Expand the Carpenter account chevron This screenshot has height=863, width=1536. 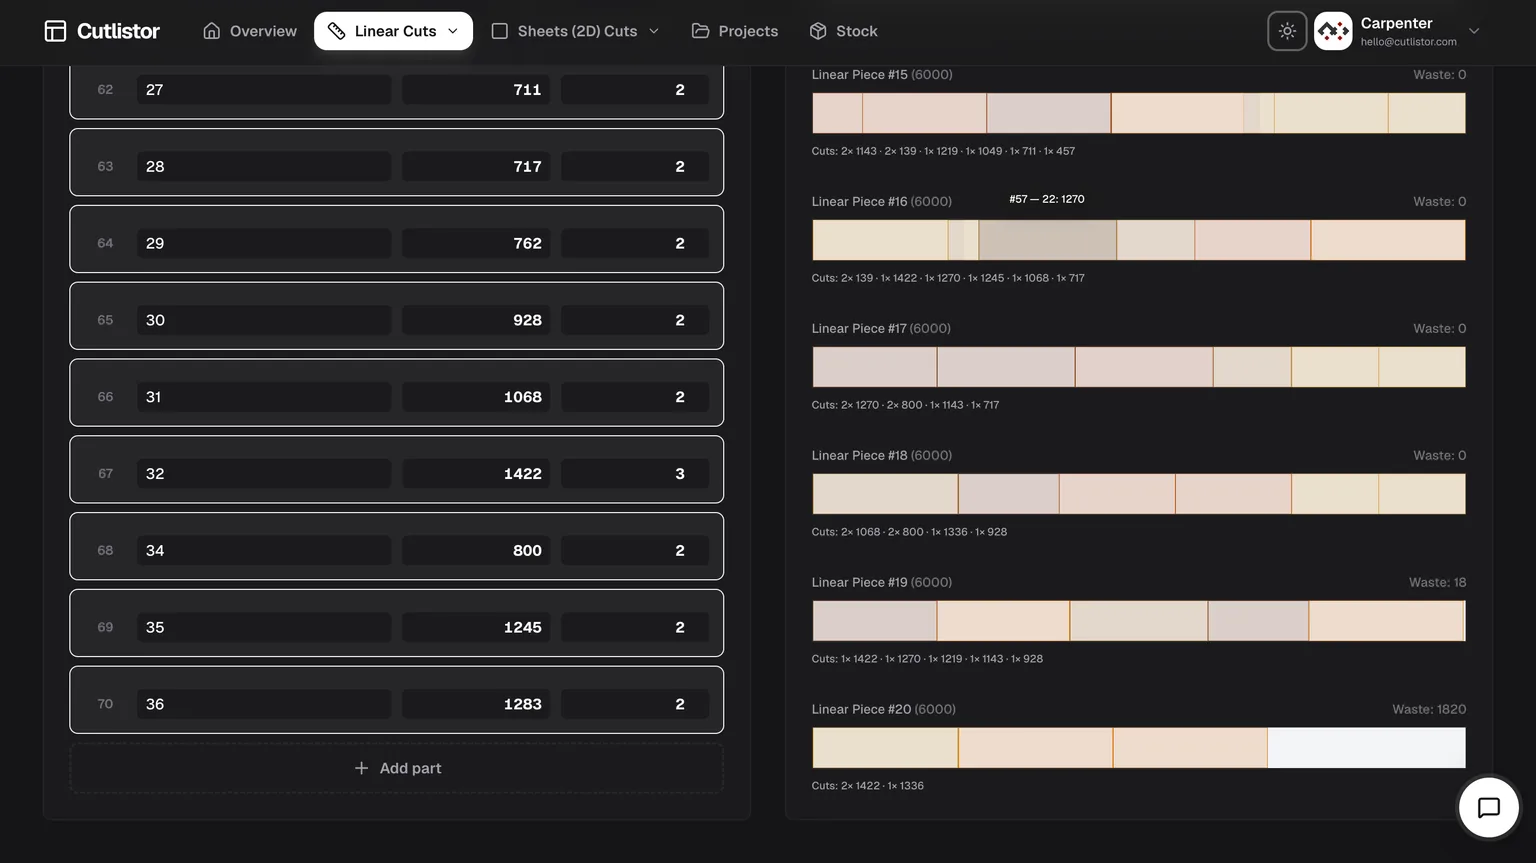pos(1474,31)
